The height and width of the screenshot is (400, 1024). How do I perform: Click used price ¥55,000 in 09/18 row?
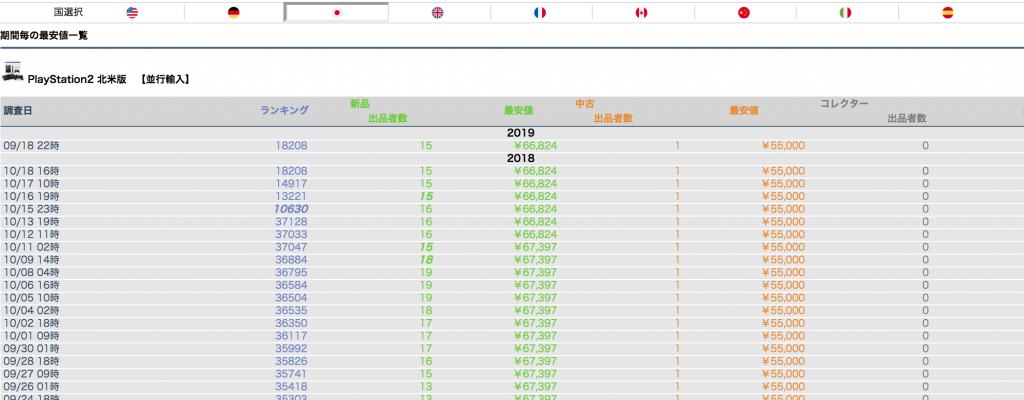[783, 146]
